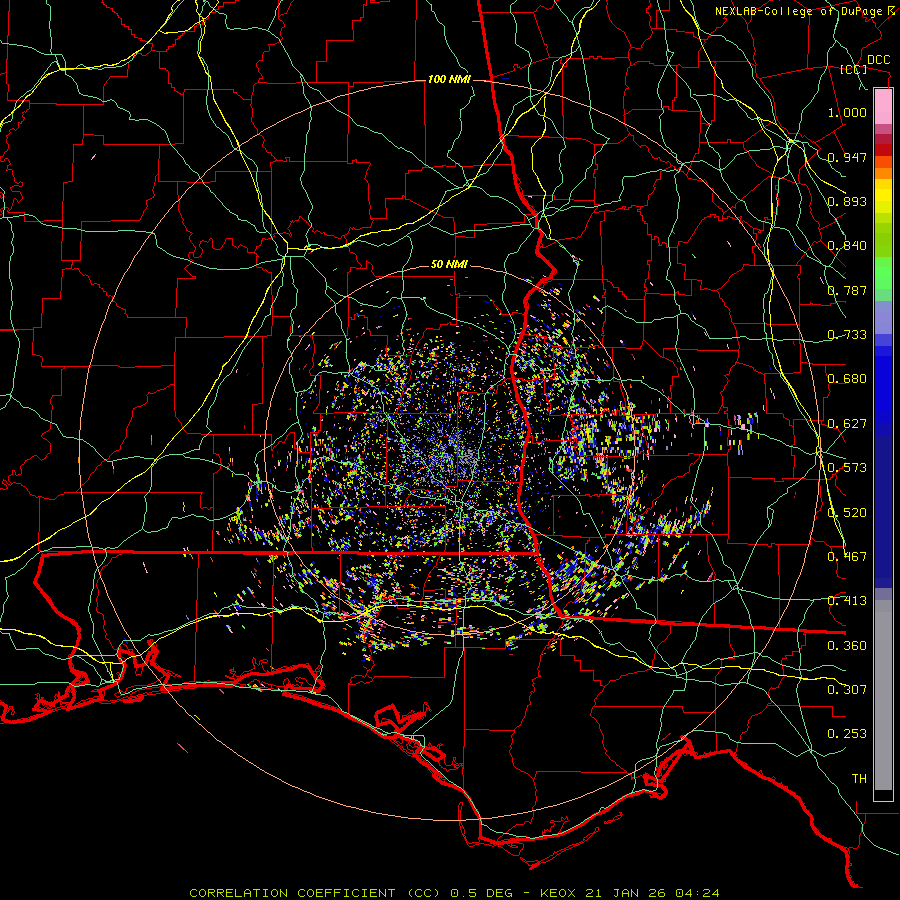Click the KEOX radar site identifier
The image size is (900, 900).
tap(558, 893)
